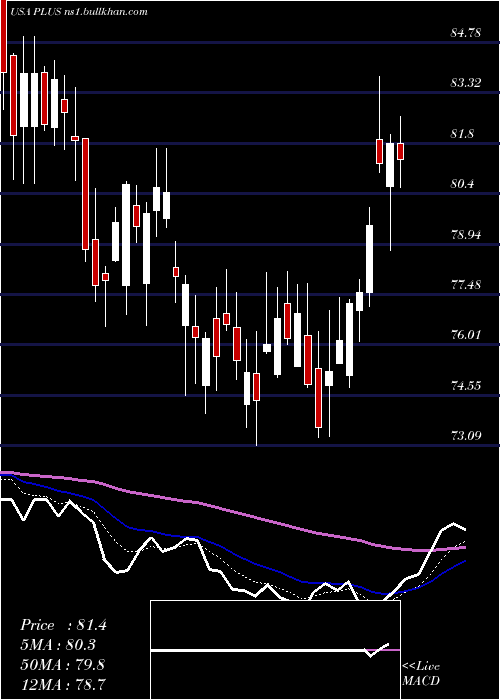This screenshot has width=500, height=700.
Task: Click the 78.94 price axis label
Action: coord(466,234)
